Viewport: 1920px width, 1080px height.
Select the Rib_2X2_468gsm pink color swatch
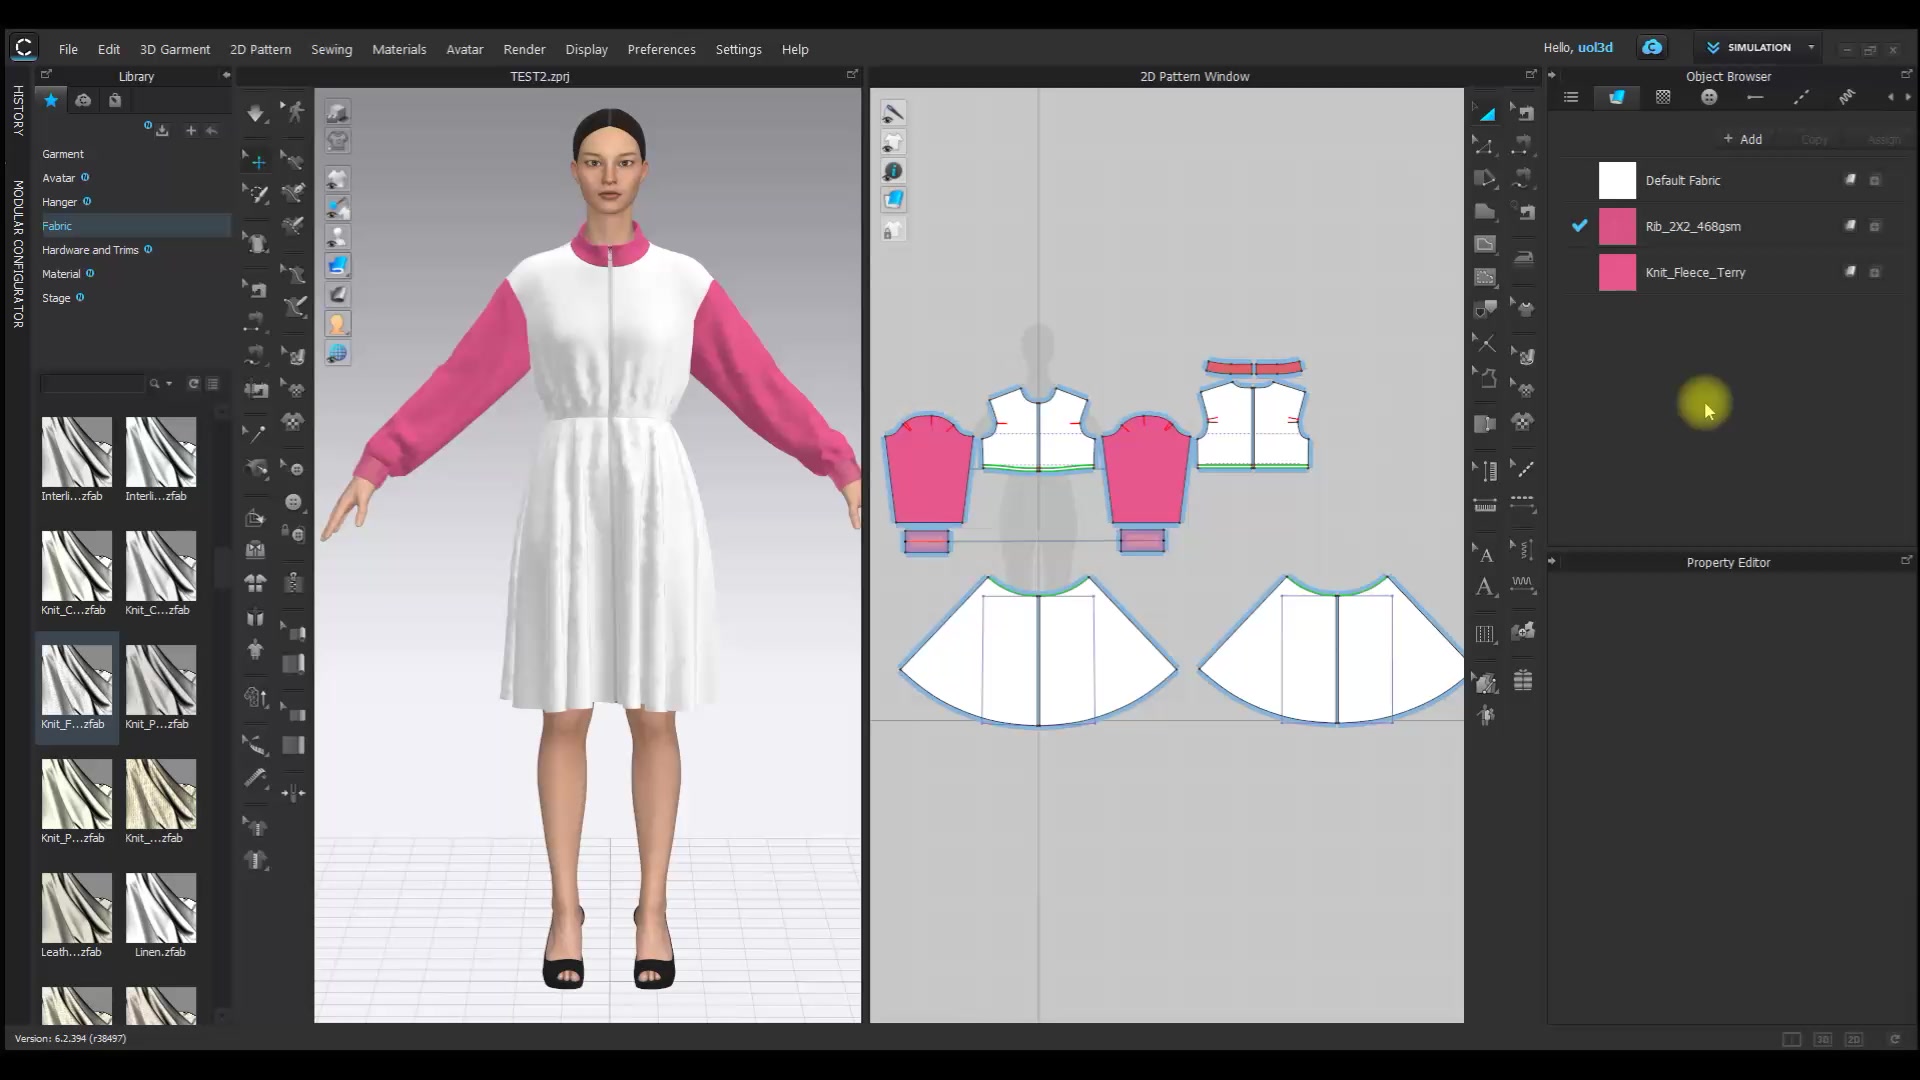(1617, 226)
